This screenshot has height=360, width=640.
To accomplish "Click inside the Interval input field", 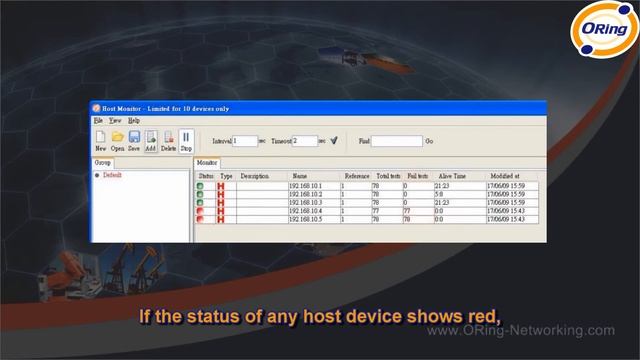I will click(245, 141).
